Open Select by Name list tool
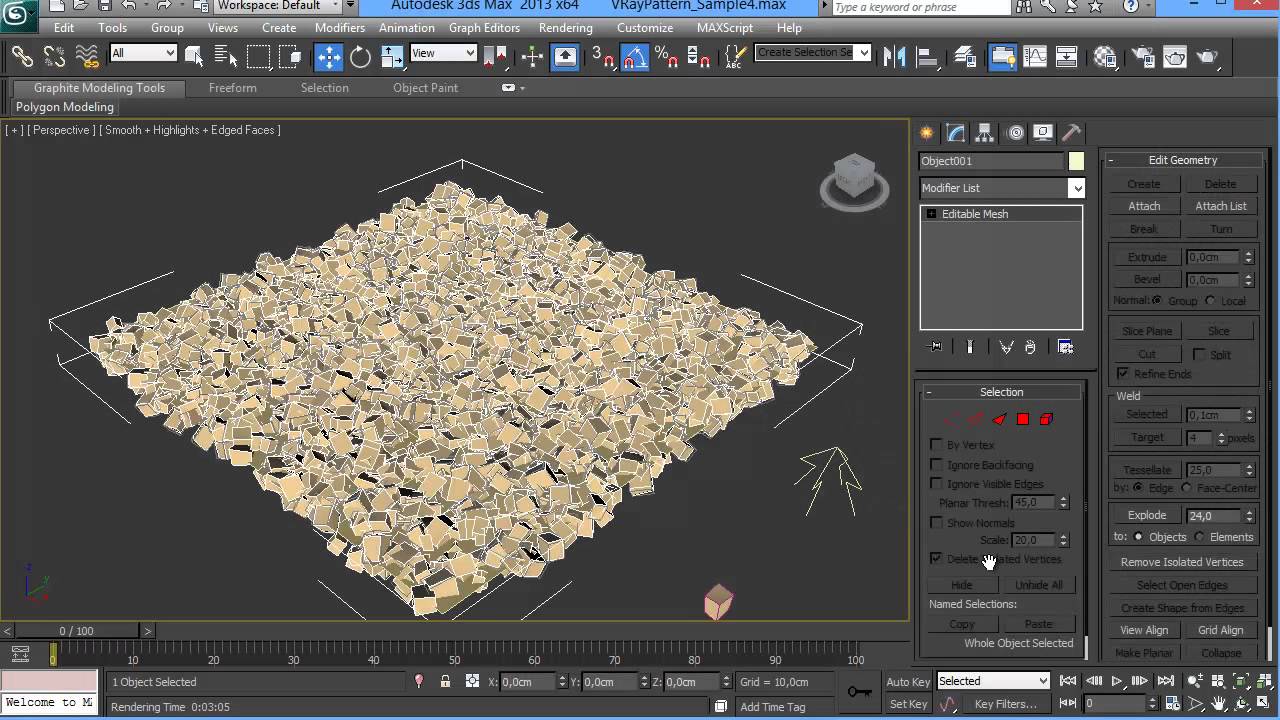1280x720 pixels. pyautogui.click(x=226, y=56)
